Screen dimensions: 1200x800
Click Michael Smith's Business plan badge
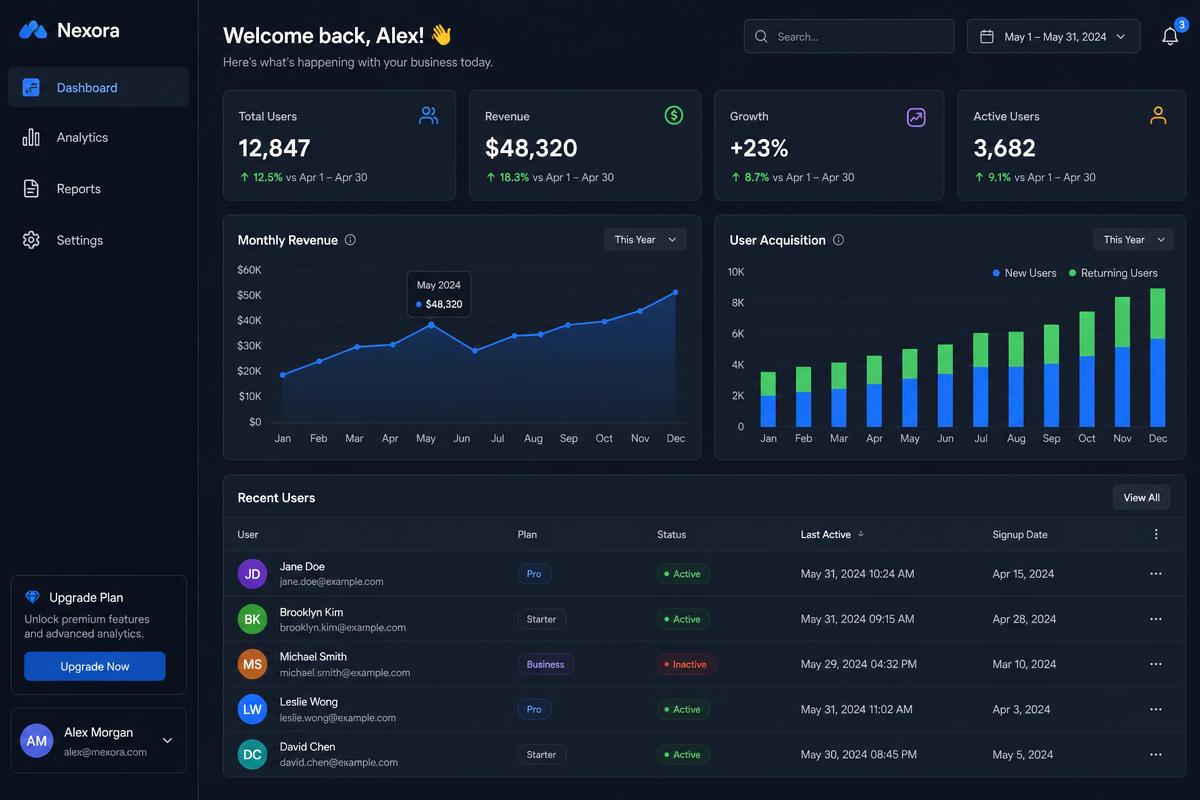[545, 664]
